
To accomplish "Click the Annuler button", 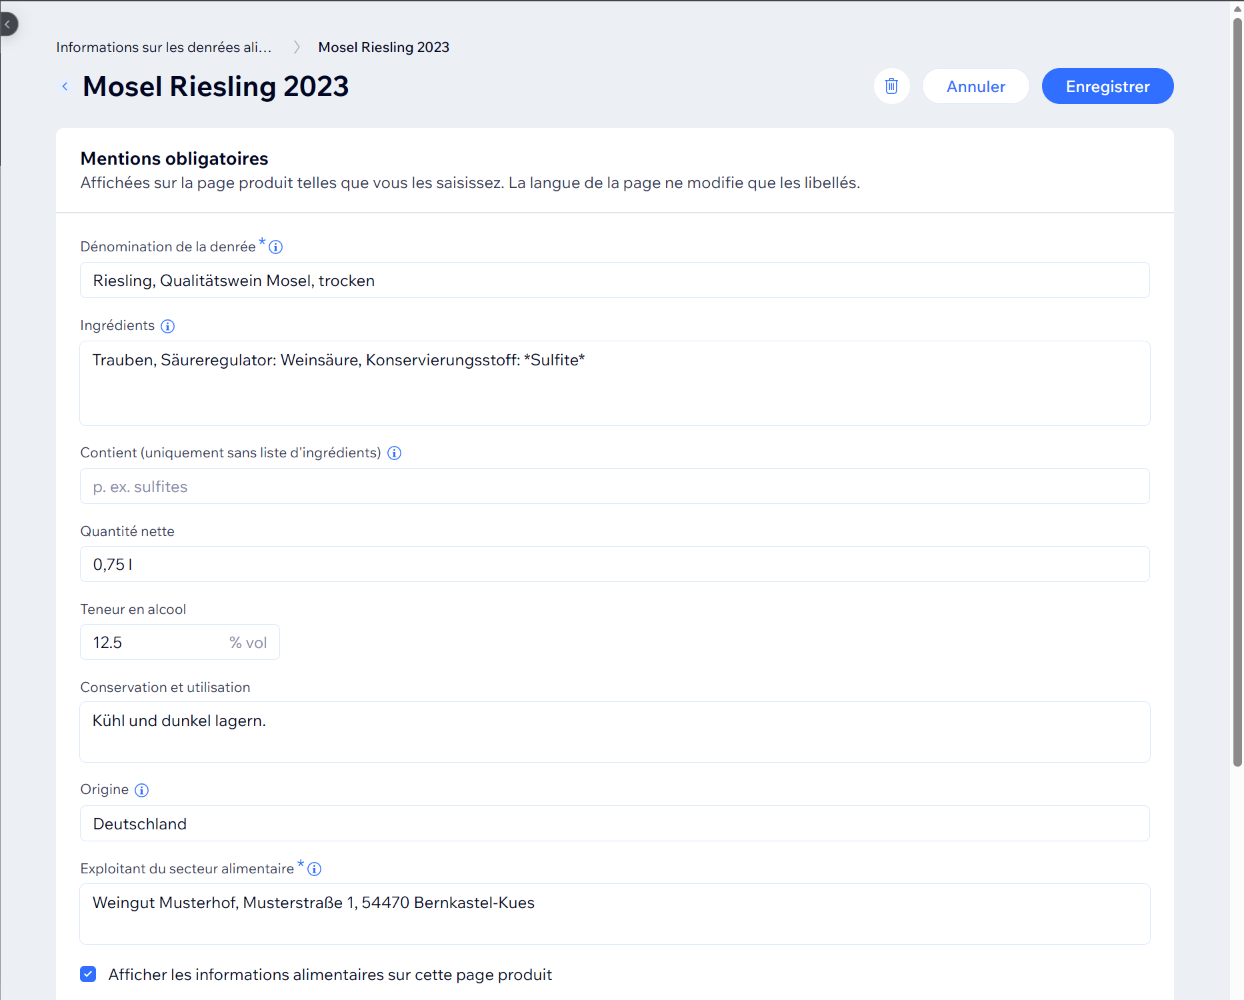I will (976, 86).
